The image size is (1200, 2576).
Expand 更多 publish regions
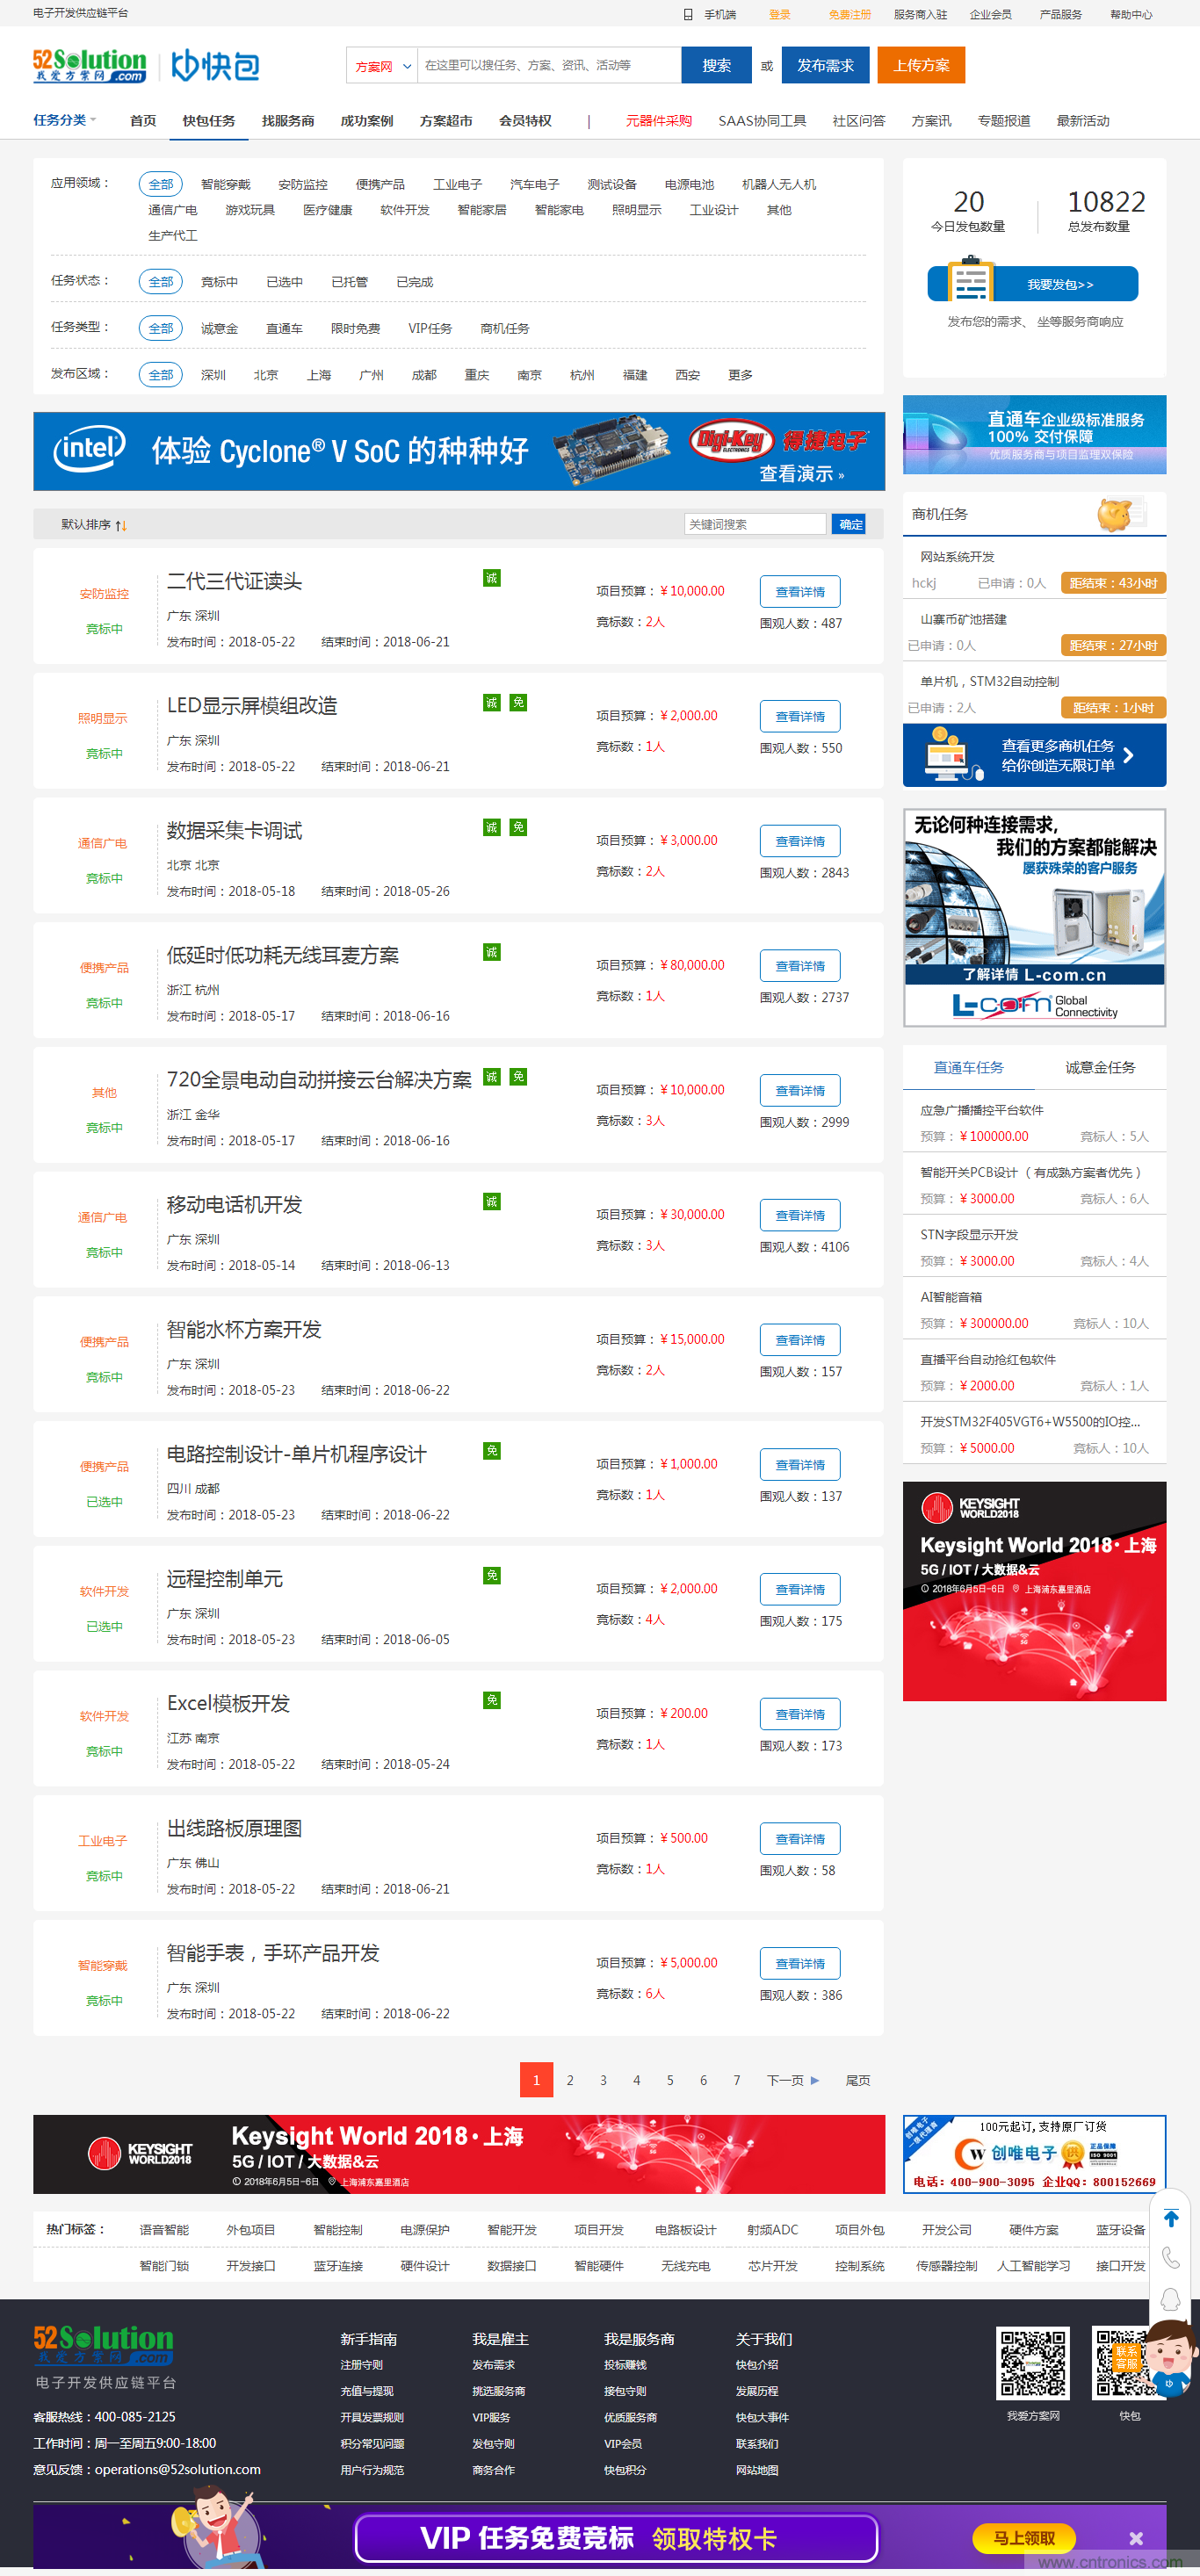tap(740, 375)
